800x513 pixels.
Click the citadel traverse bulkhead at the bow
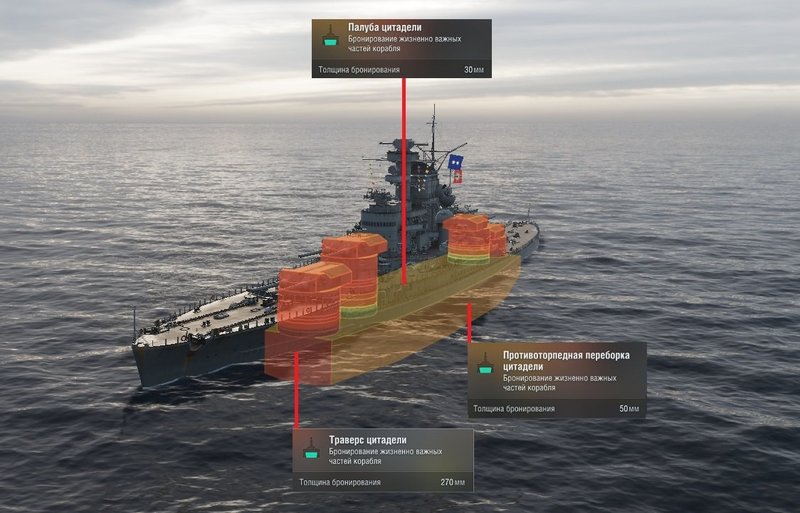tap(297, 357)
